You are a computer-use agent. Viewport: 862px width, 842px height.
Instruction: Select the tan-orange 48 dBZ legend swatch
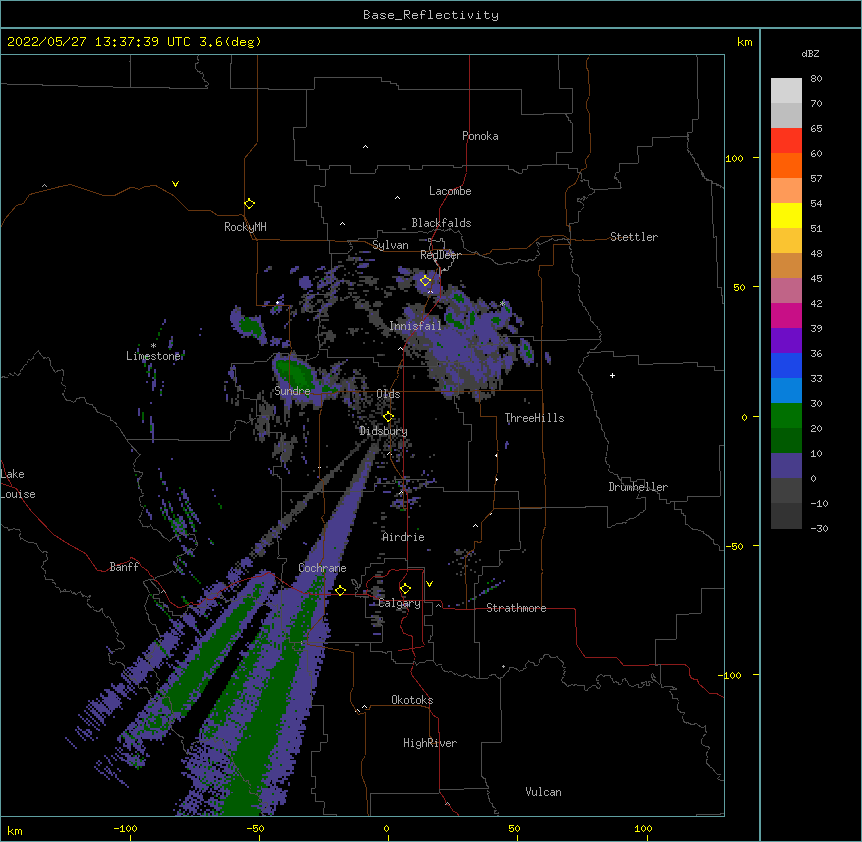(x=786, y=265)
